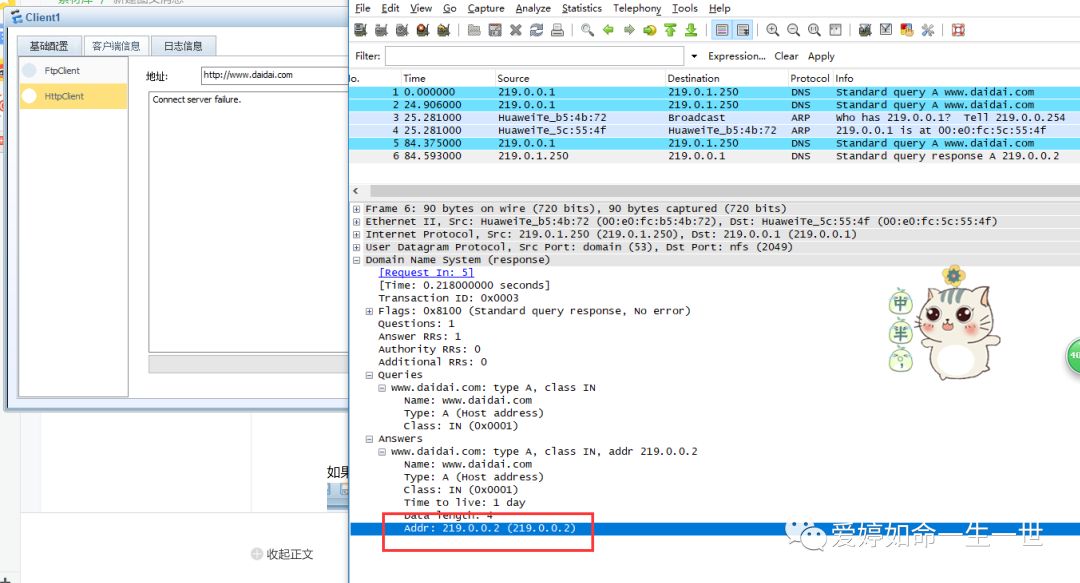Jump to the last packet icon
1080x583 pixels.
coord(691,30)
